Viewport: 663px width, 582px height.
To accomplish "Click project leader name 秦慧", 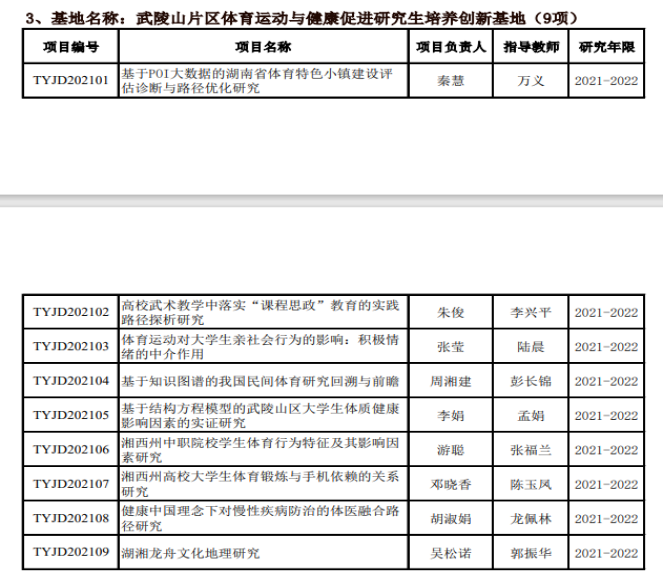I will 451,81.
